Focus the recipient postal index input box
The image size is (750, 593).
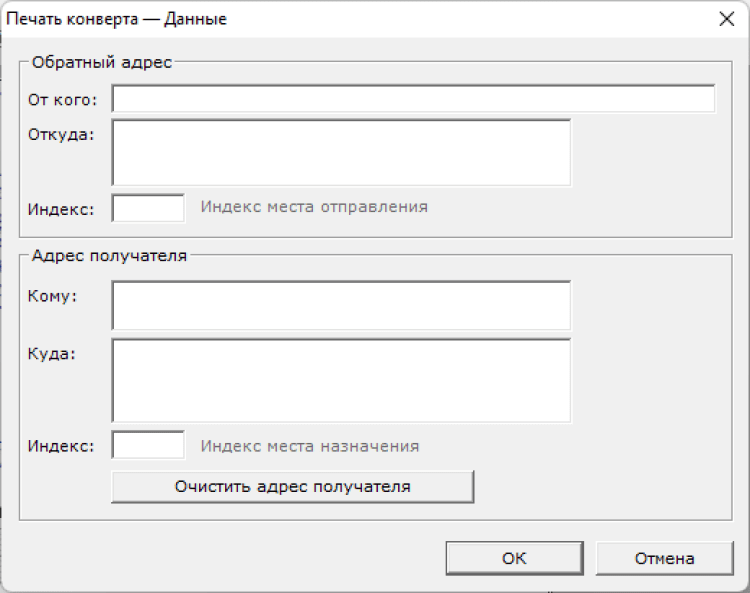[148, 445]
